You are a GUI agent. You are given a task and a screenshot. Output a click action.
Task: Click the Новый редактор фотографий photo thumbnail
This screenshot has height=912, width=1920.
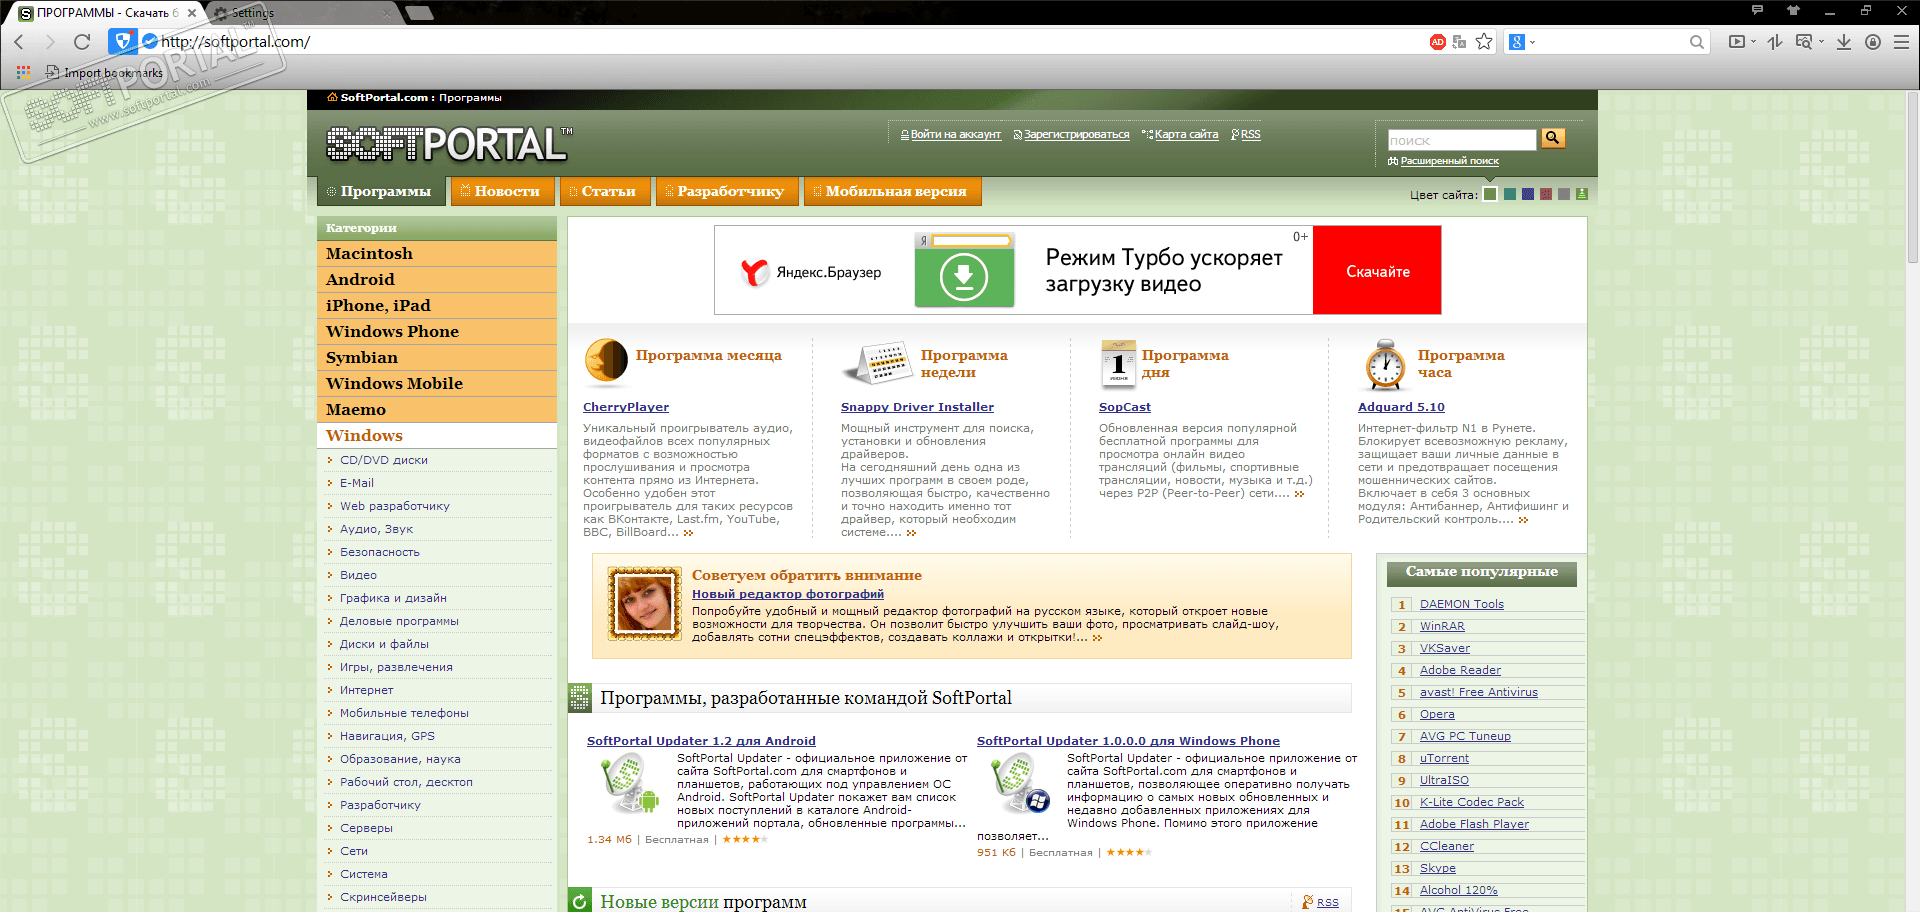click(x=645, y=604)
